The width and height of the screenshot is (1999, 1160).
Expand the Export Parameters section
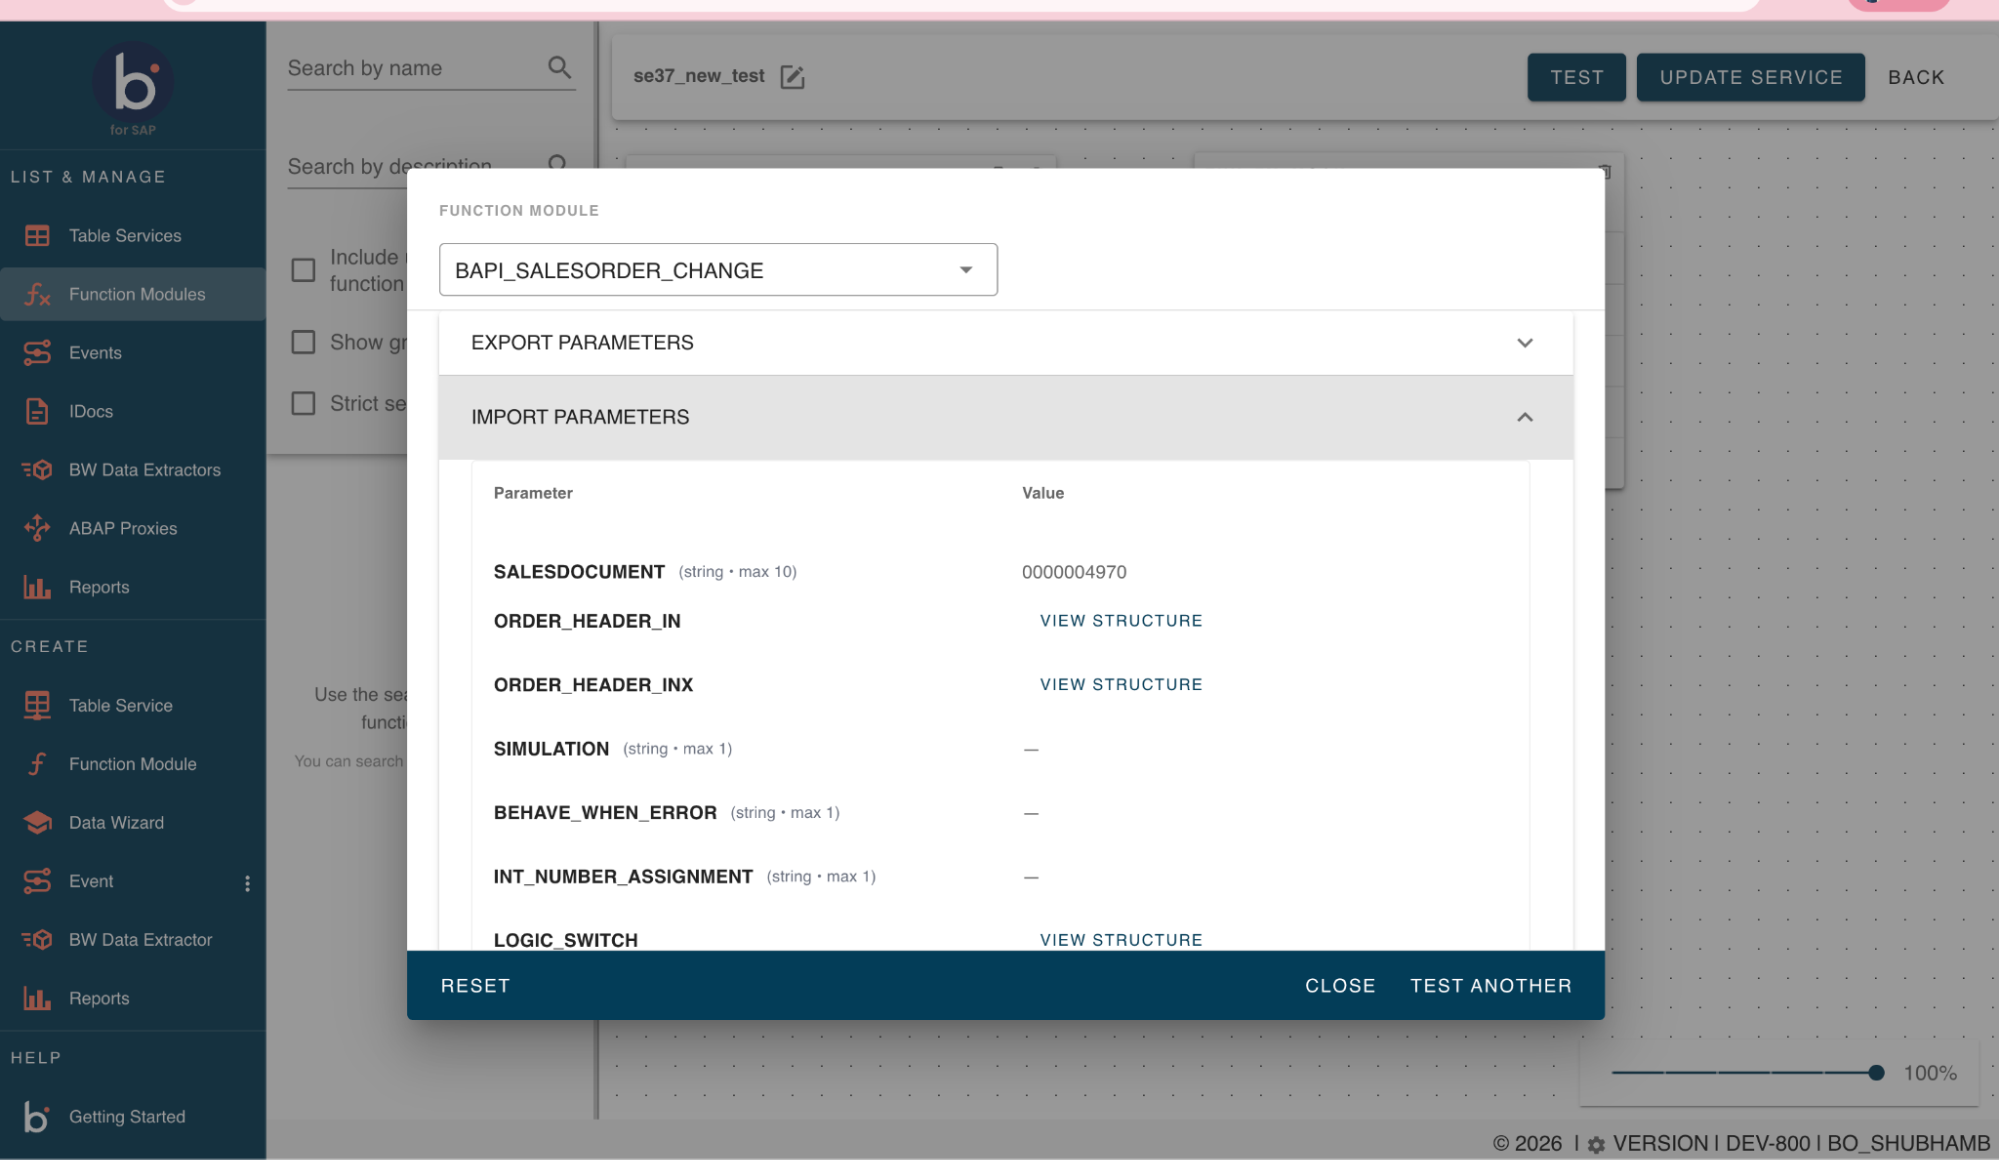(1006, 343)
